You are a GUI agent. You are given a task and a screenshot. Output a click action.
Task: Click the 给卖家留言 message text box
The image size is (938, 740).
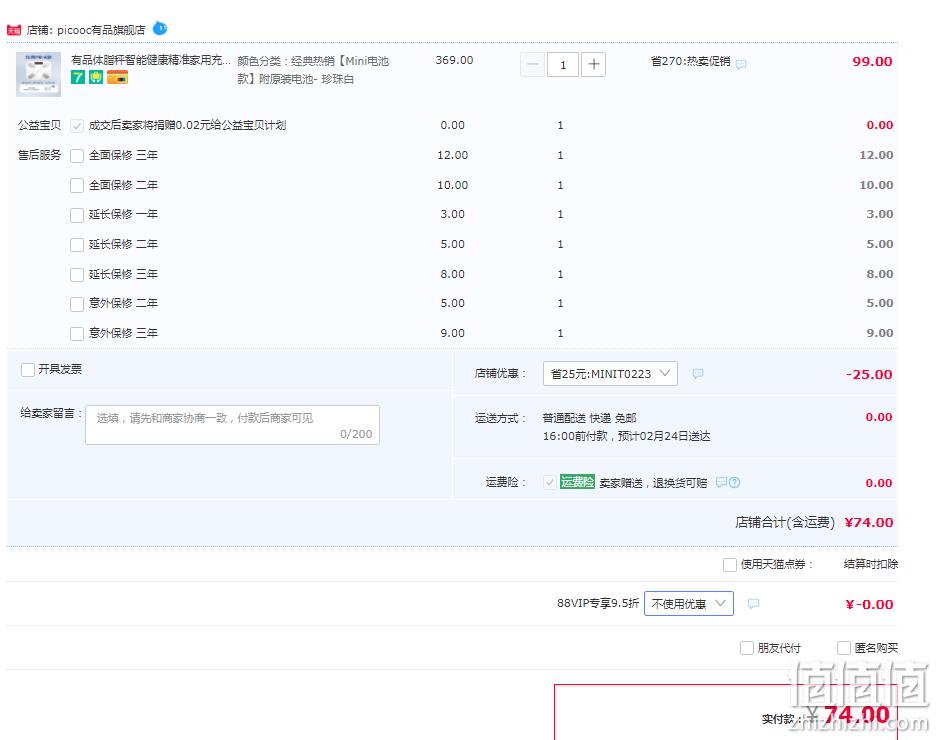[232, 425]
